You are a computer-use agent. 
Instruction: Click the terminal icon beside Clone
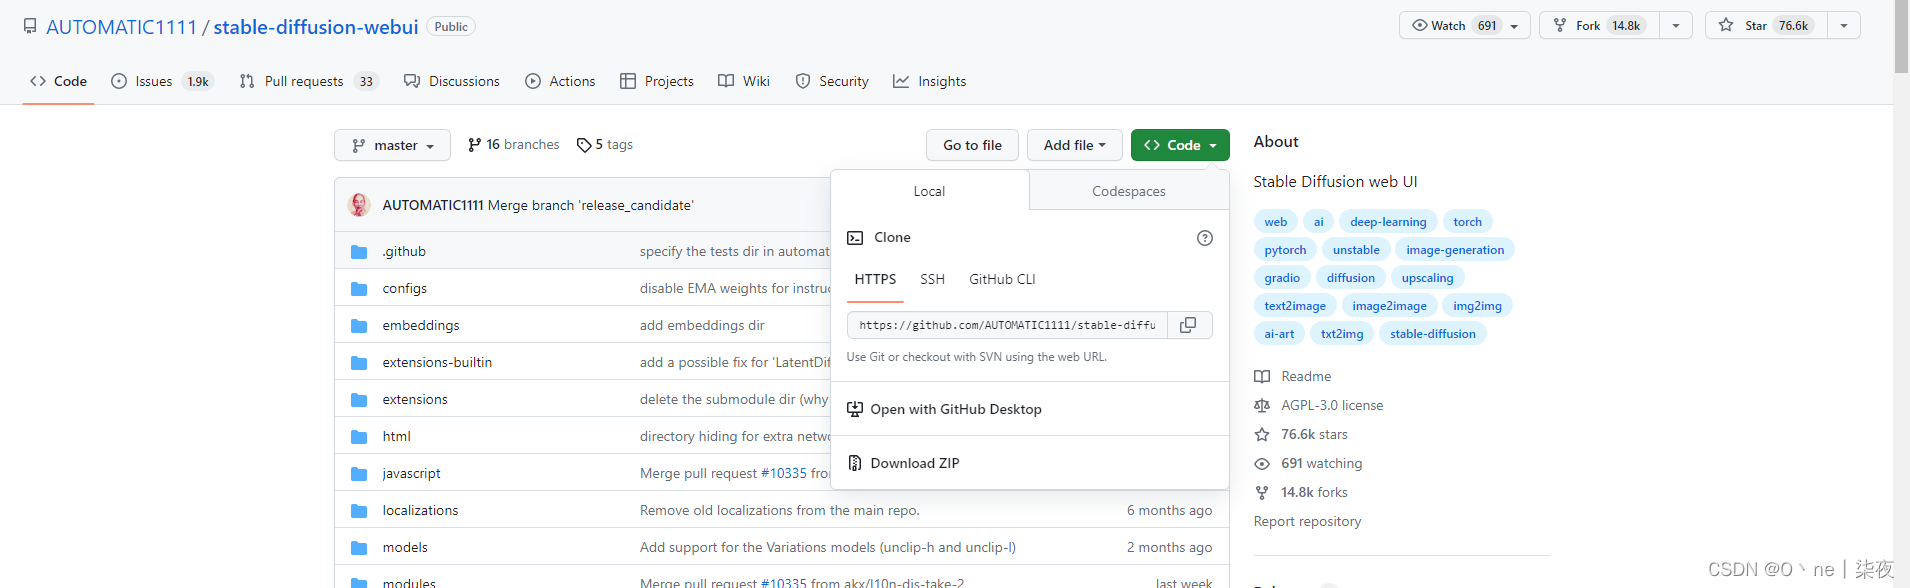point(855,238)
